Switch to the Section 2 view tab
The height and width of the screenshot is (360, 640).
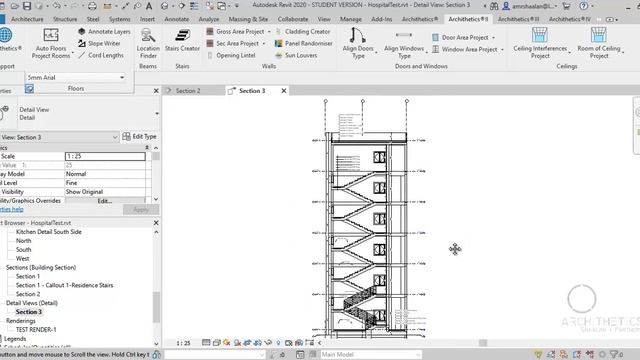click(x=188, y=91)
